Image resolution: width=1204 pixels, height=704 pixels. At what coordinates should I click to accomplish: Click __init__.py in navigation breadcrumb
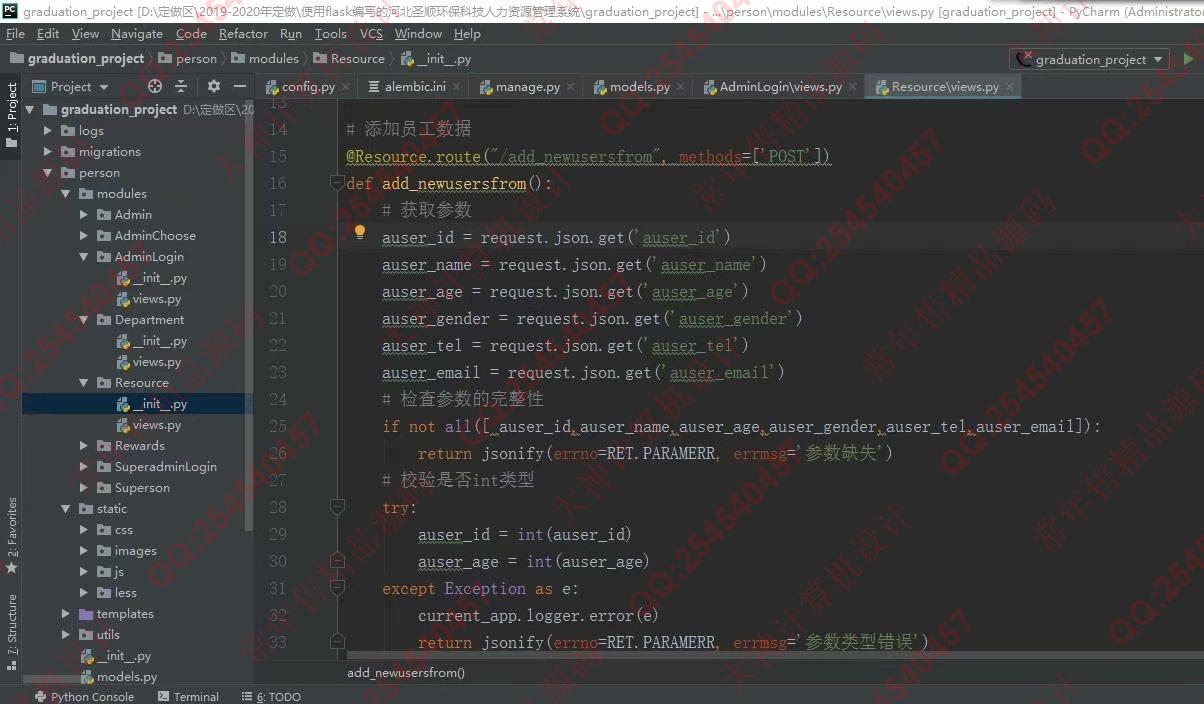437,59
